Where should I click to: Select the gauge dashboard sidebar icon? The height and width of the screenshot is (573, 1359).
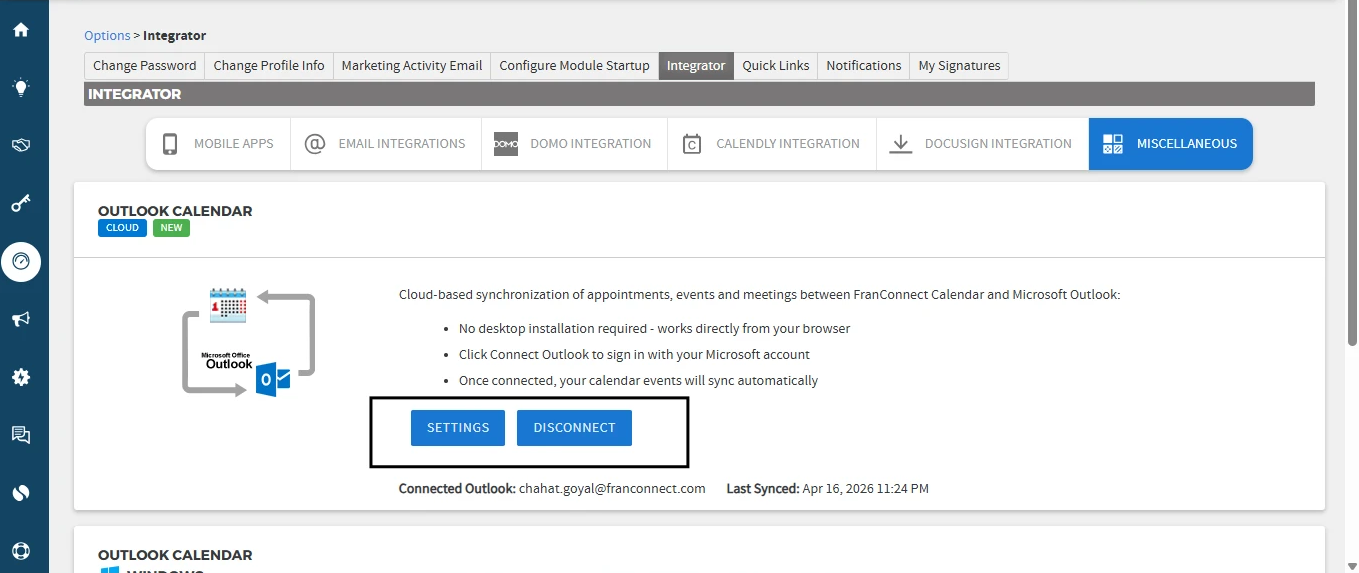click(x=21, y=262)
